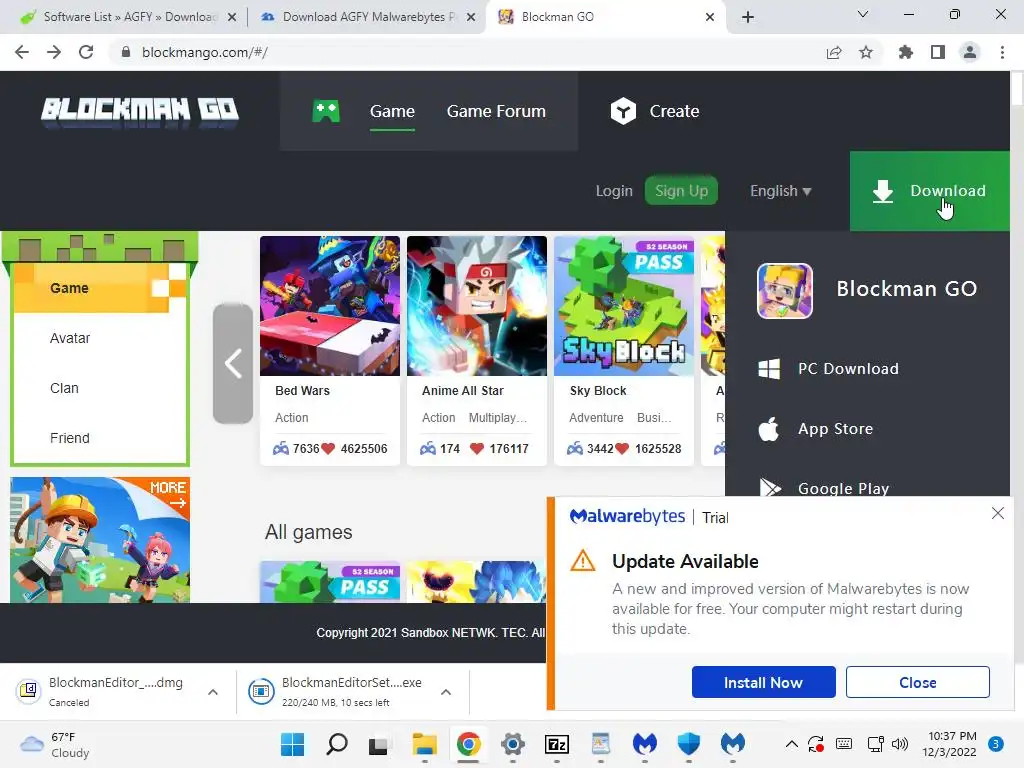1024x768 pixels.
Task: Click the green gamepad icon
Action: [x=326, y=111]
